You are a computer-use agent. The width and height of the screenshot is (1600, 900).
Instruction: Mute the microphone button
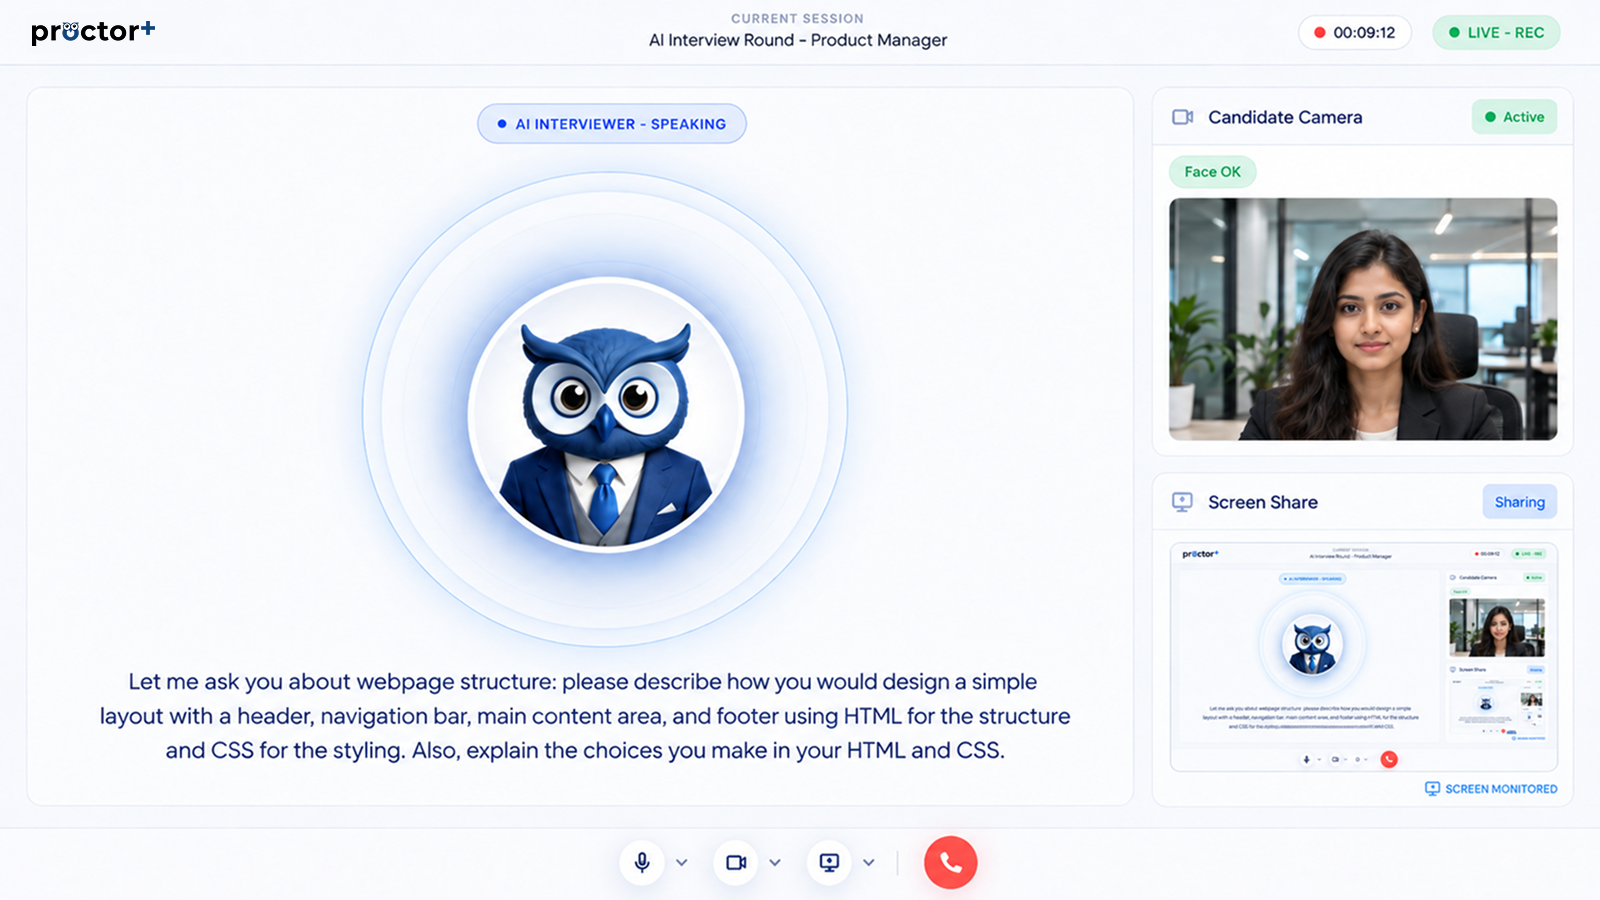[642, 862]
